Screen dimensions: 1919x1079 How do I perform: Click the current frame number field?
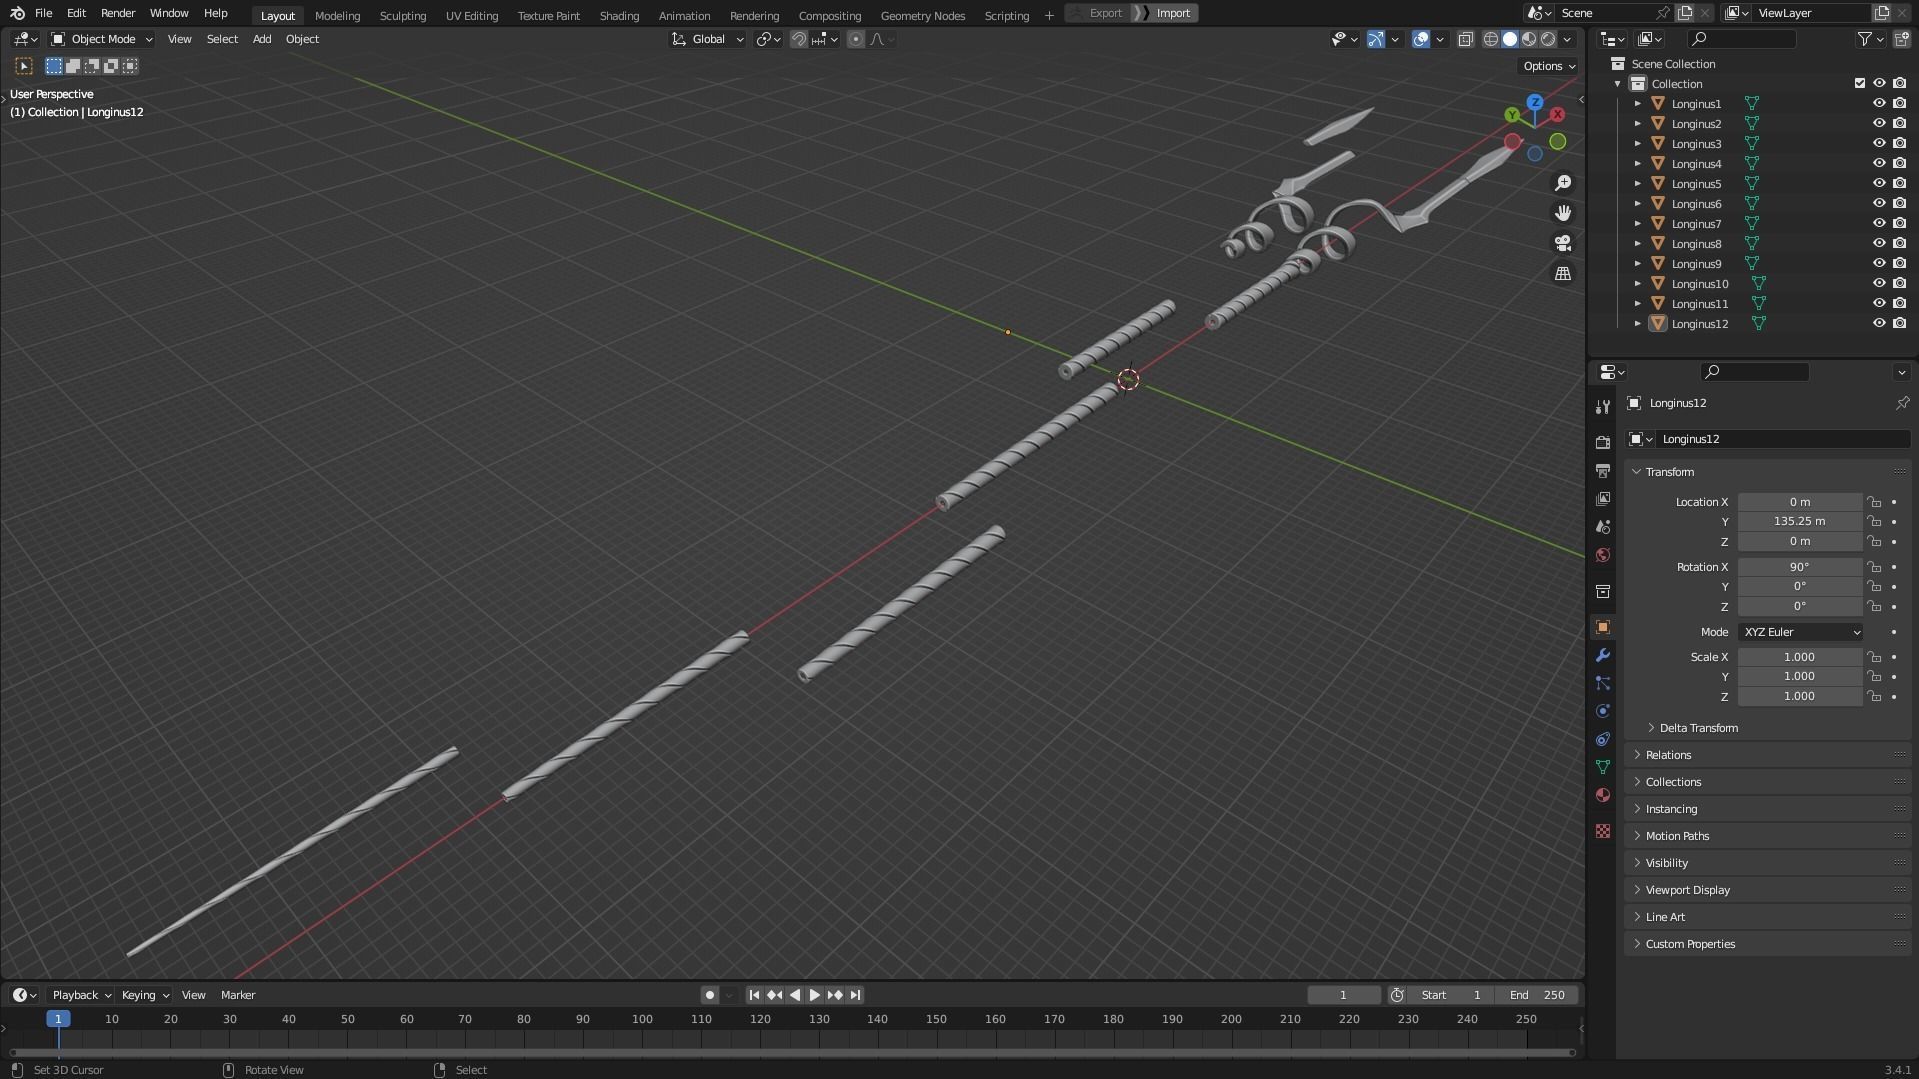[x=1343, y=995]
